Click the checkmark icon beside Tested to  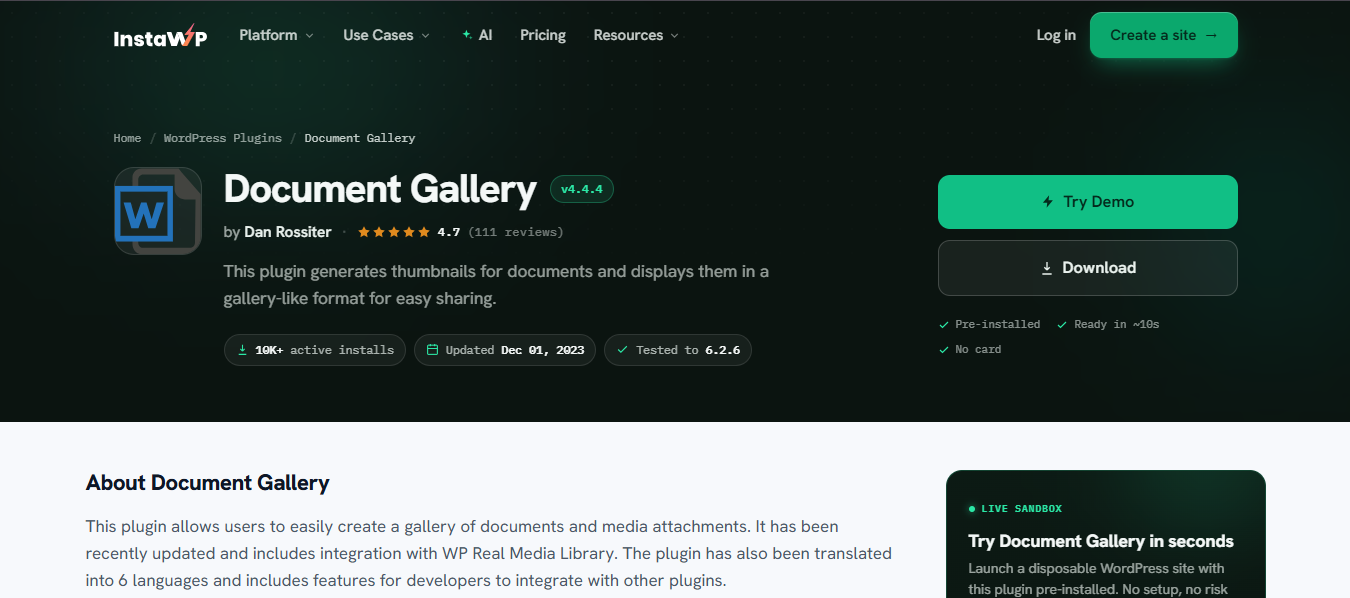coord(622,350)
